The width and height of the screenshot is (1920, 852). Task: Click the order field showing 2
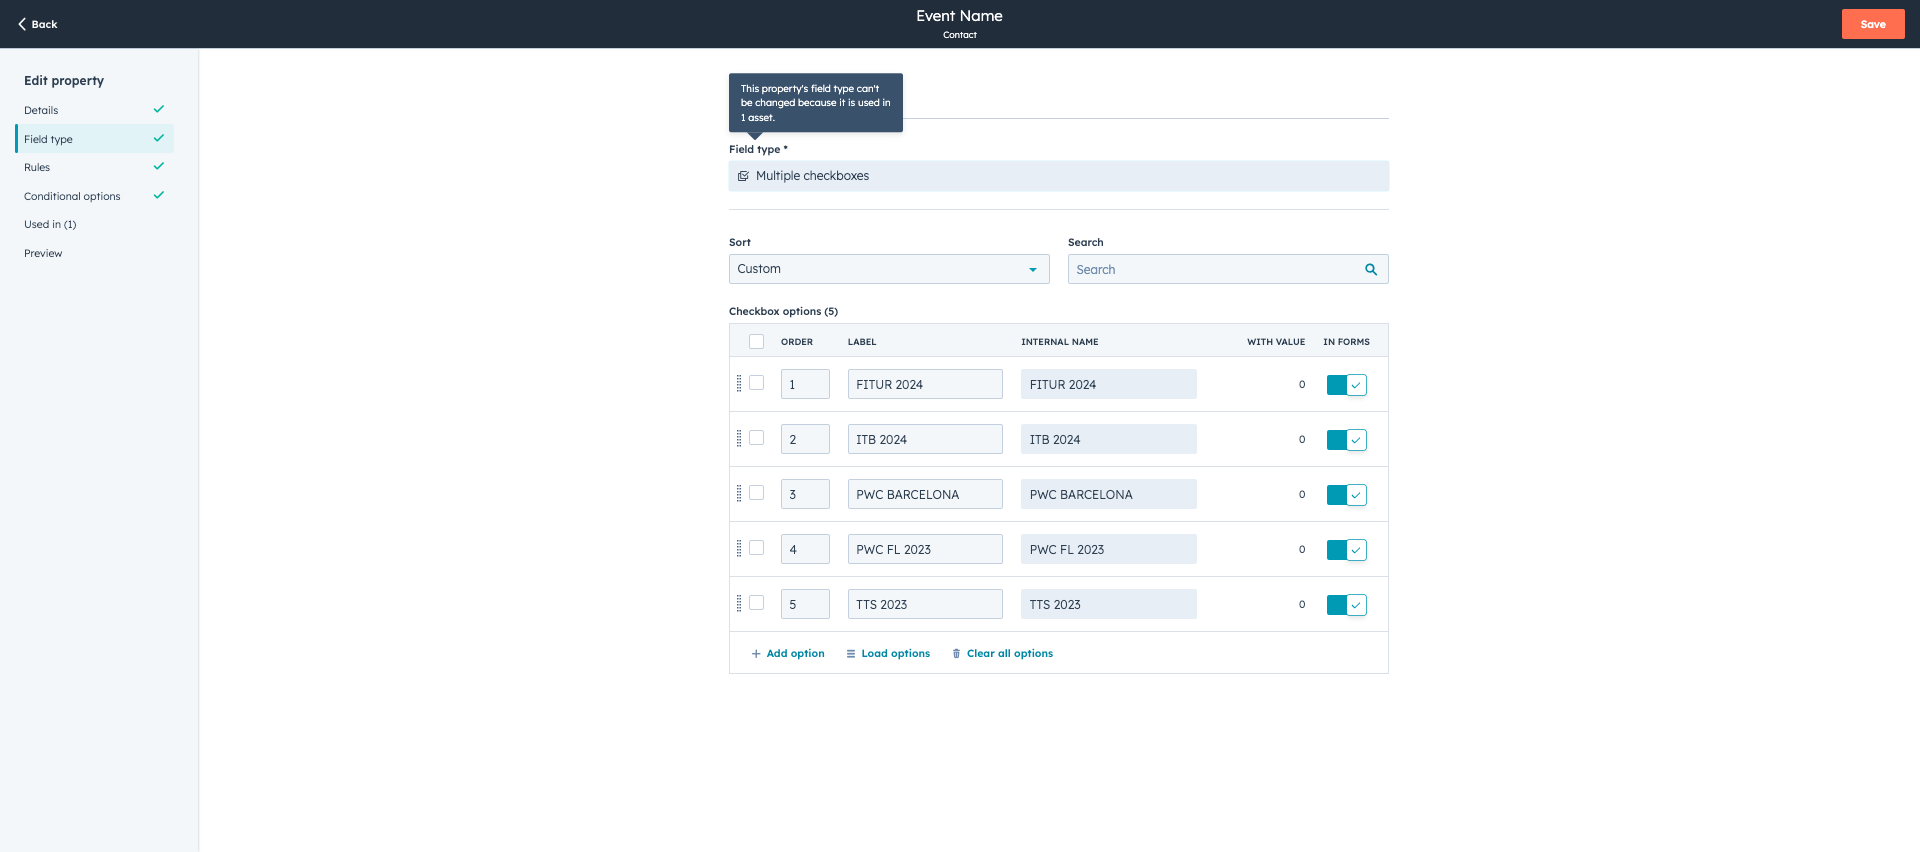[x=805, y=439]
